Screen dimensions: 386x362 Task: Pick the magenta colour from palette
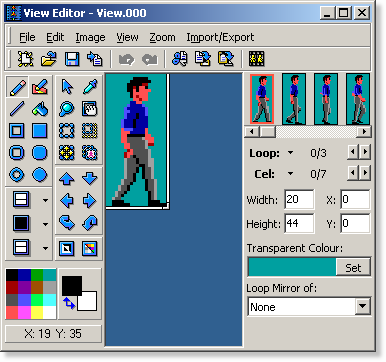tap(25, 313)
